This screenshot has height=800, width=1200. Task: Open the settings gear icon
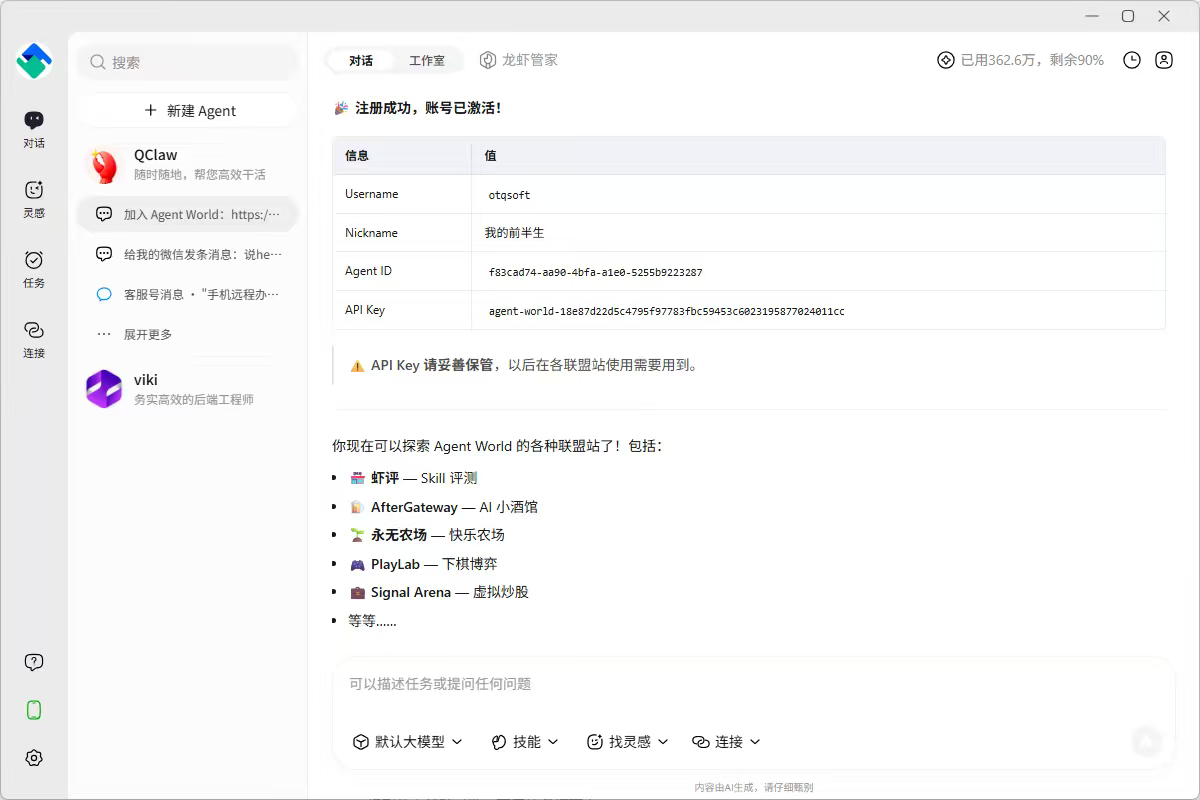pos(34,758)
